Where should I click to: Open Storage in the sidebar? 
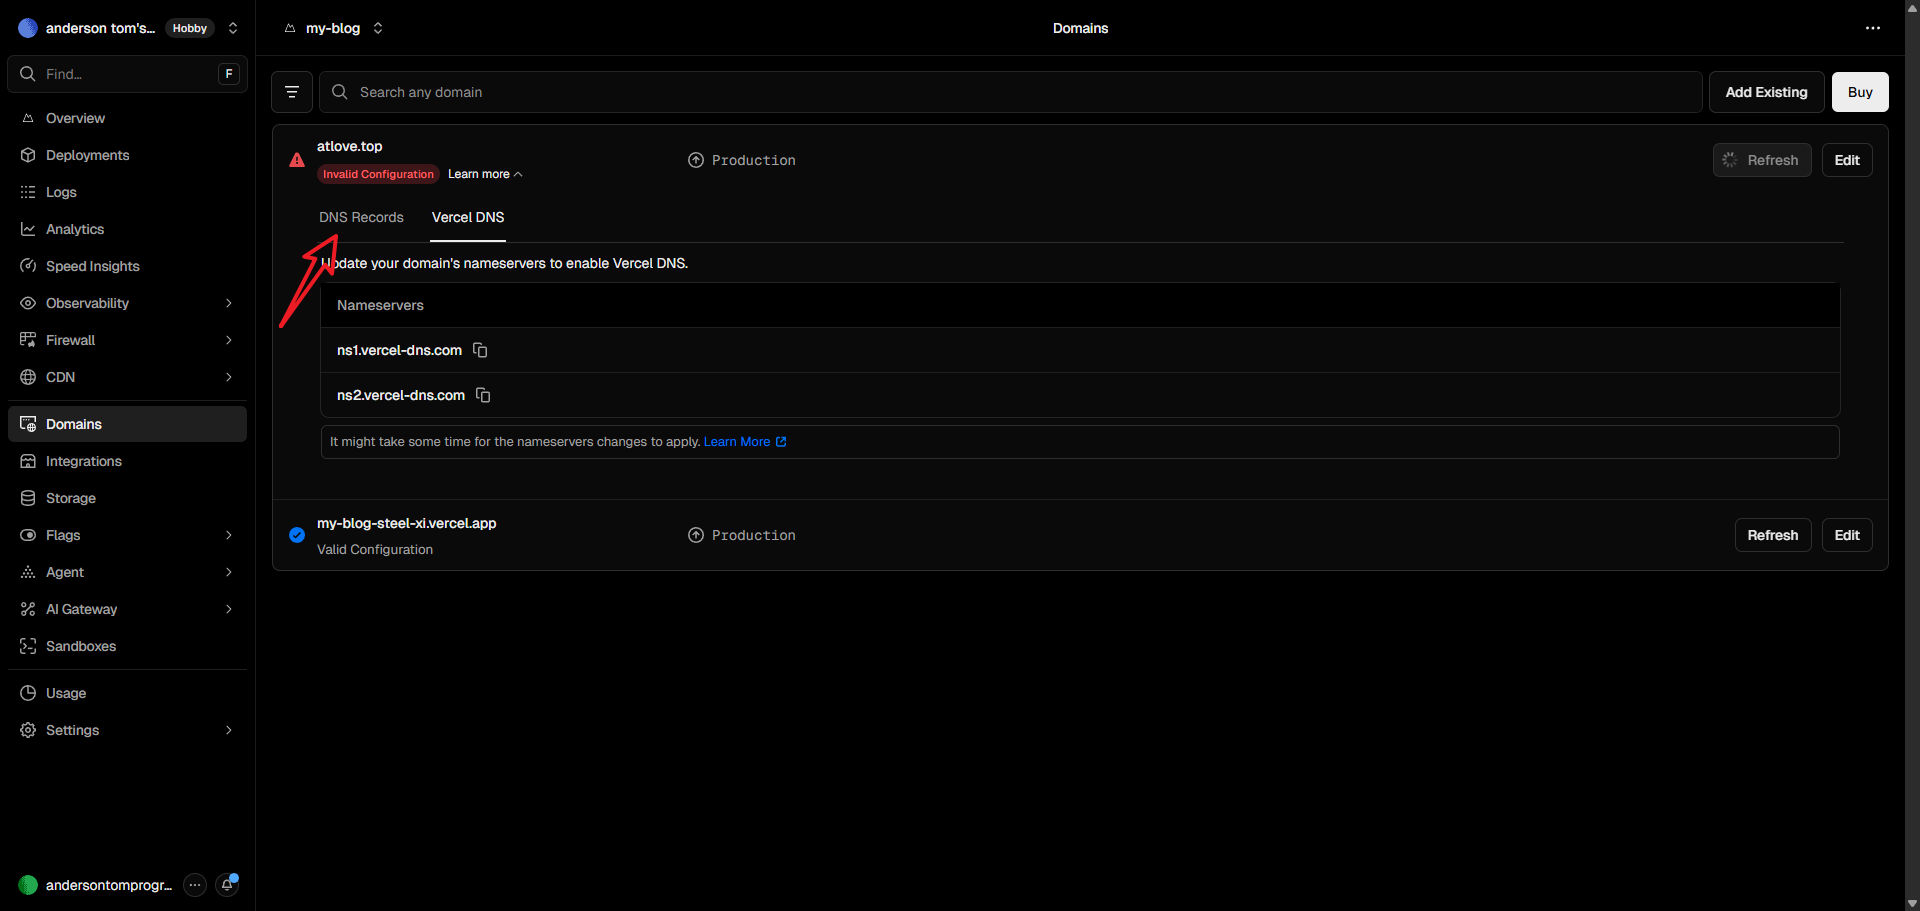(x=127, y=498)
